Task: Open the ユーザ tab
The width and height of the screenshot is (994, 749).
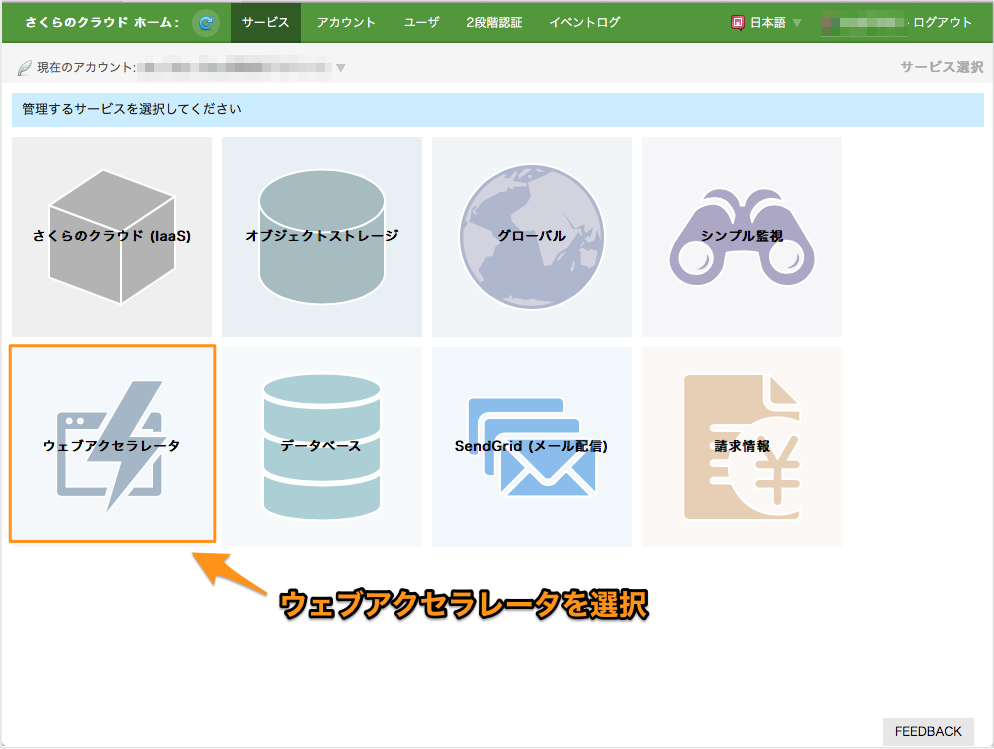Action: click(422, 23)
